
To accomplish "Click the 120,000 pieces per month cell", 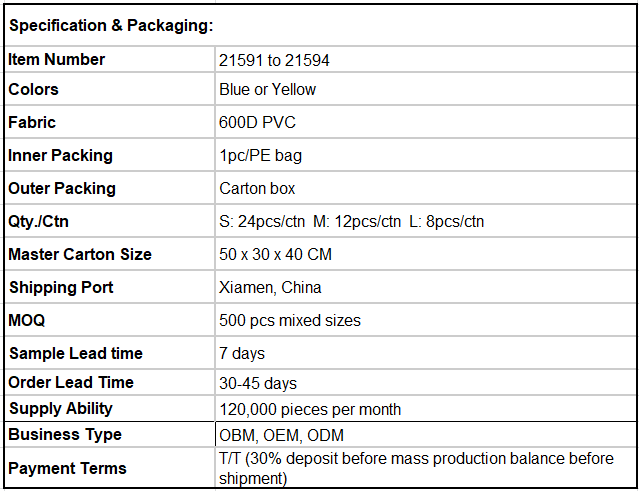I will tap(310, 409).
